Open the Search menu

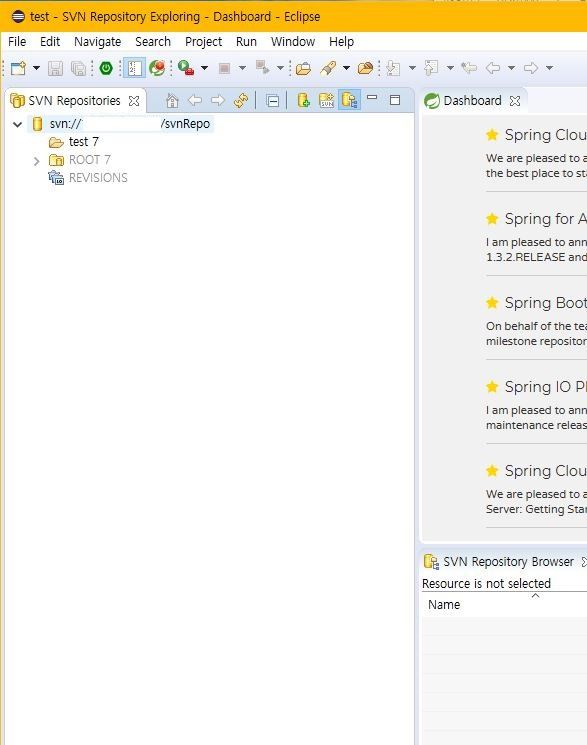click(153, 42)
